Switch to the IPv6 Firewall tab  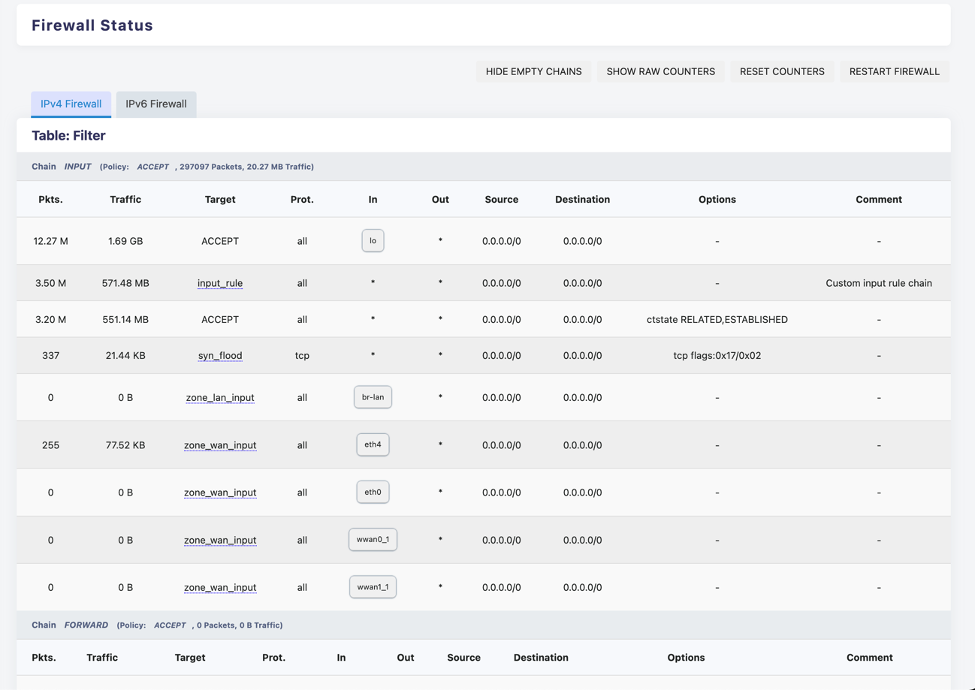[155, 104]
